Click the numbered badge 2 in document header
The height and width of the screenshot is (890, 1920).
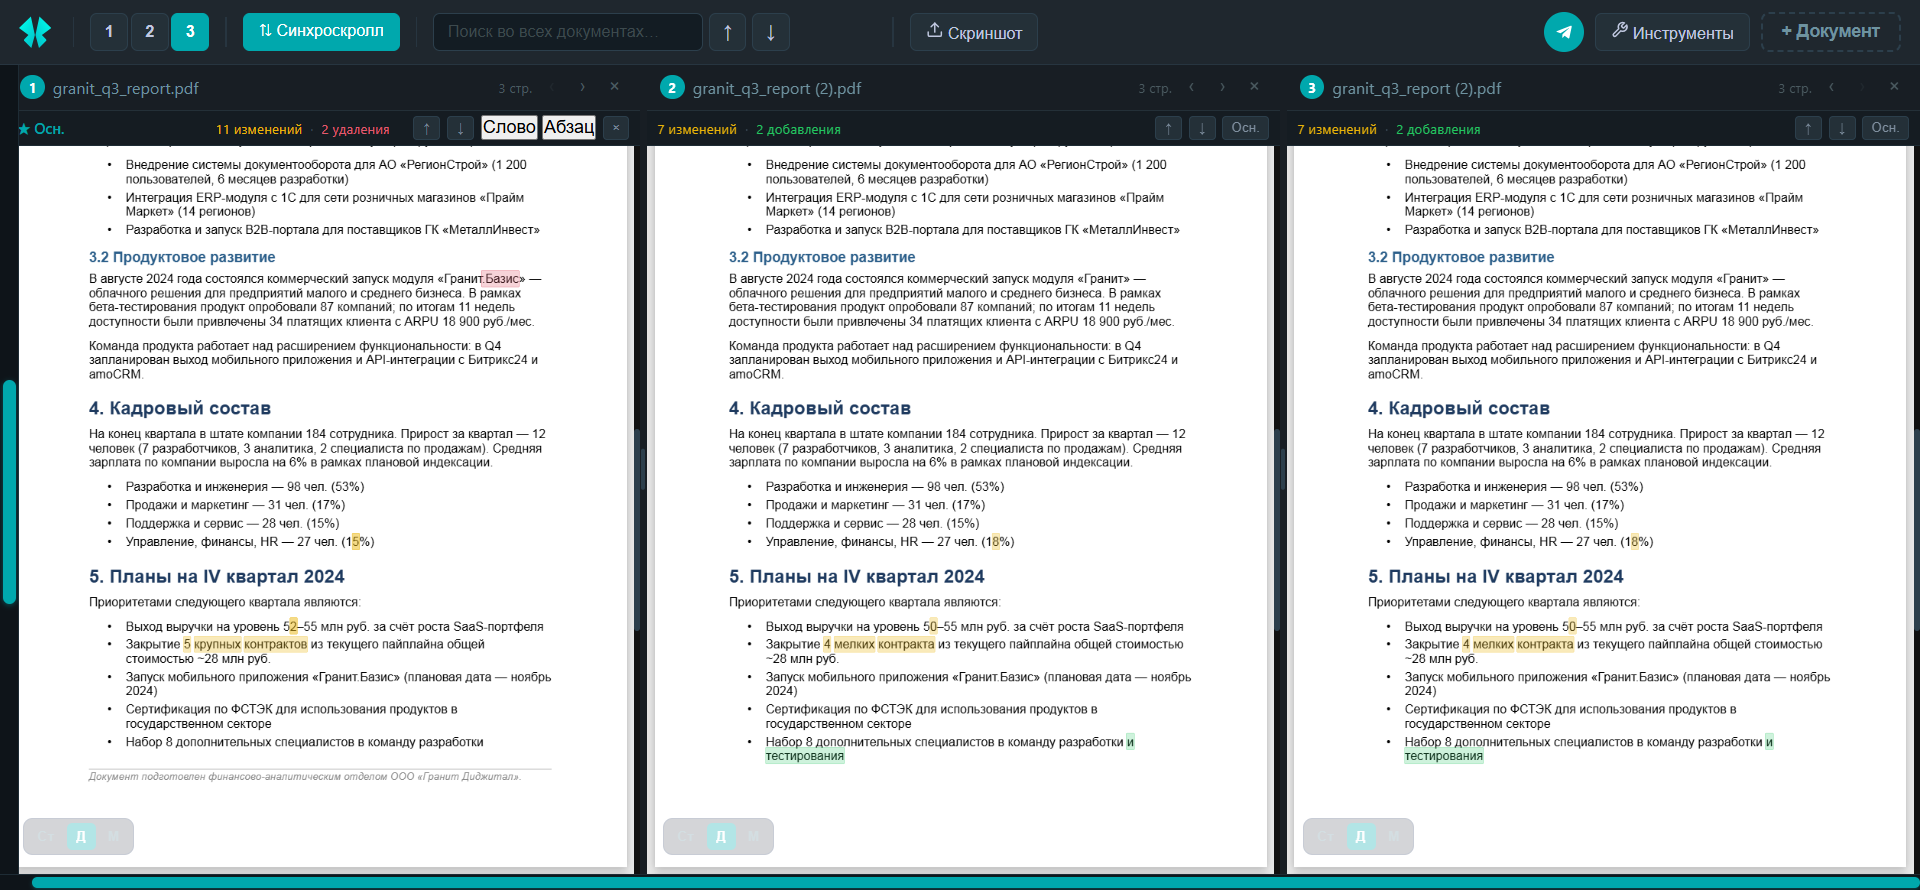pos(672,88)
